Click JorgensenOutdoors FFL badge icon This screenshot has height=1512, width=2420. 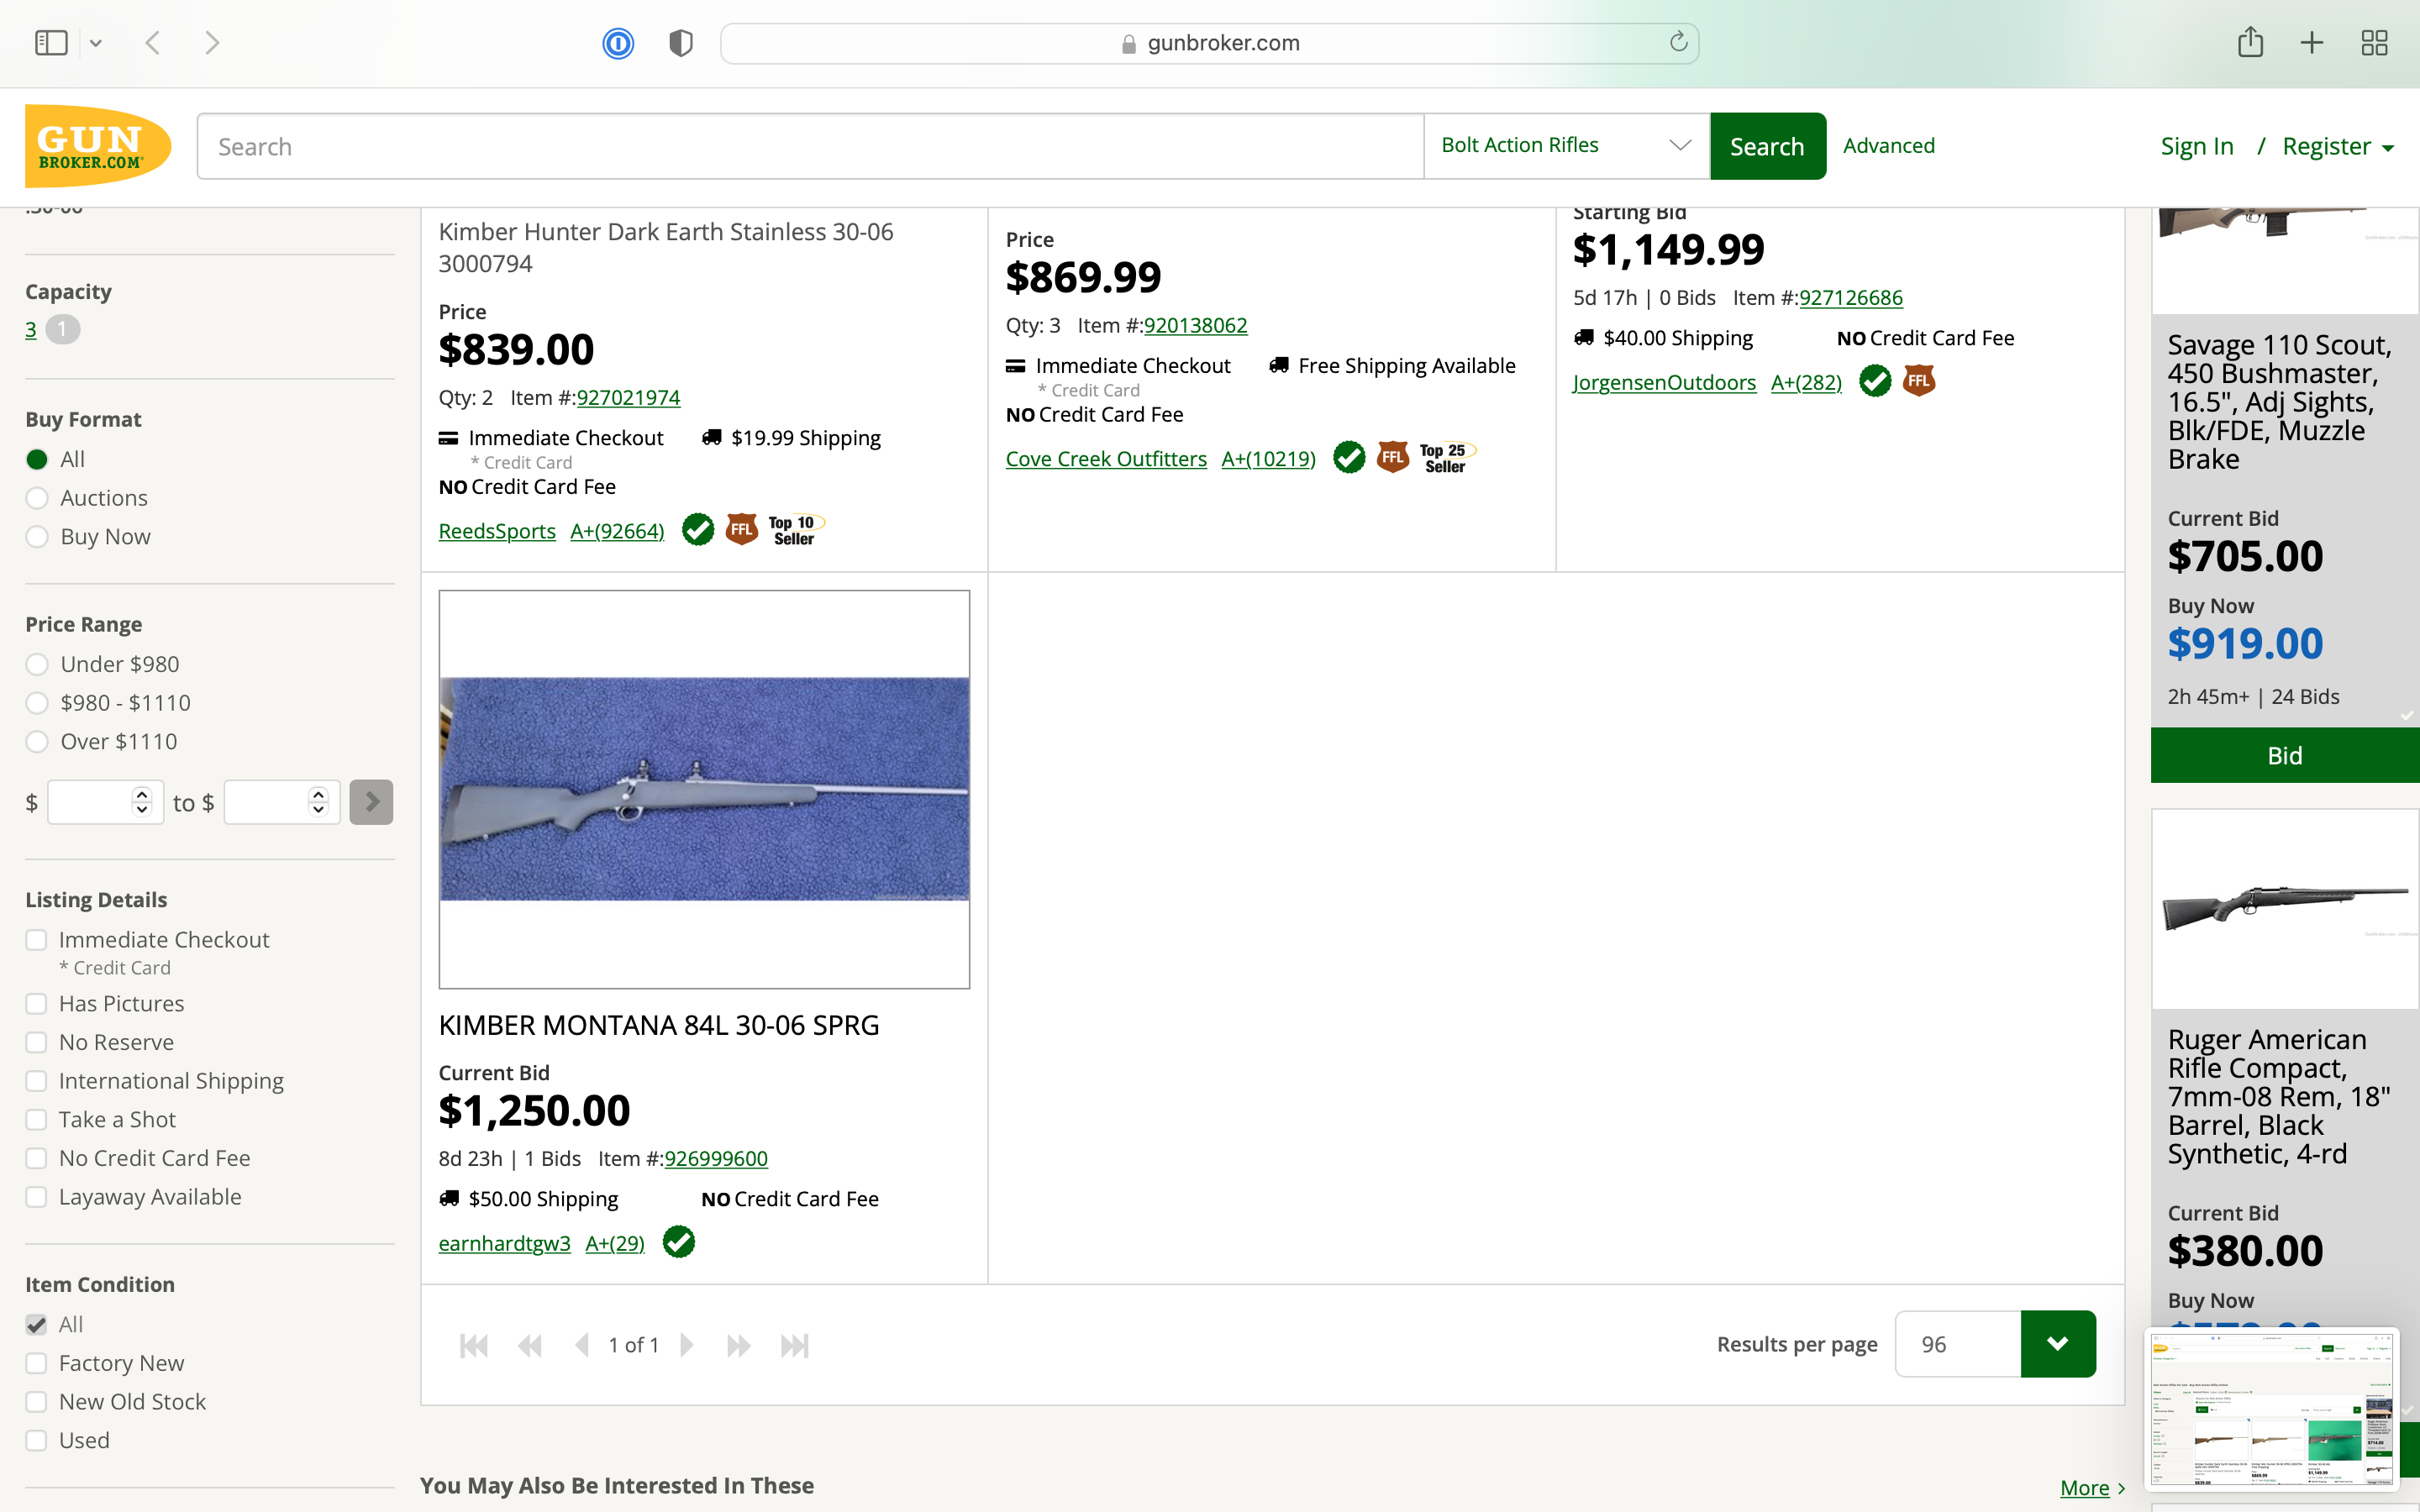1919,381
